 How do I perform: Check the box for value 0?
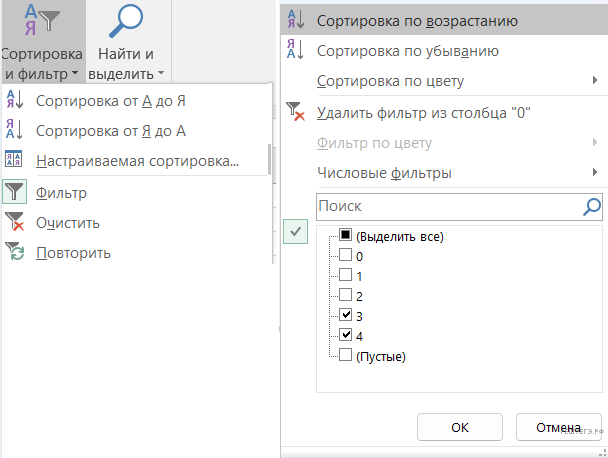click(x=345, y=255)
